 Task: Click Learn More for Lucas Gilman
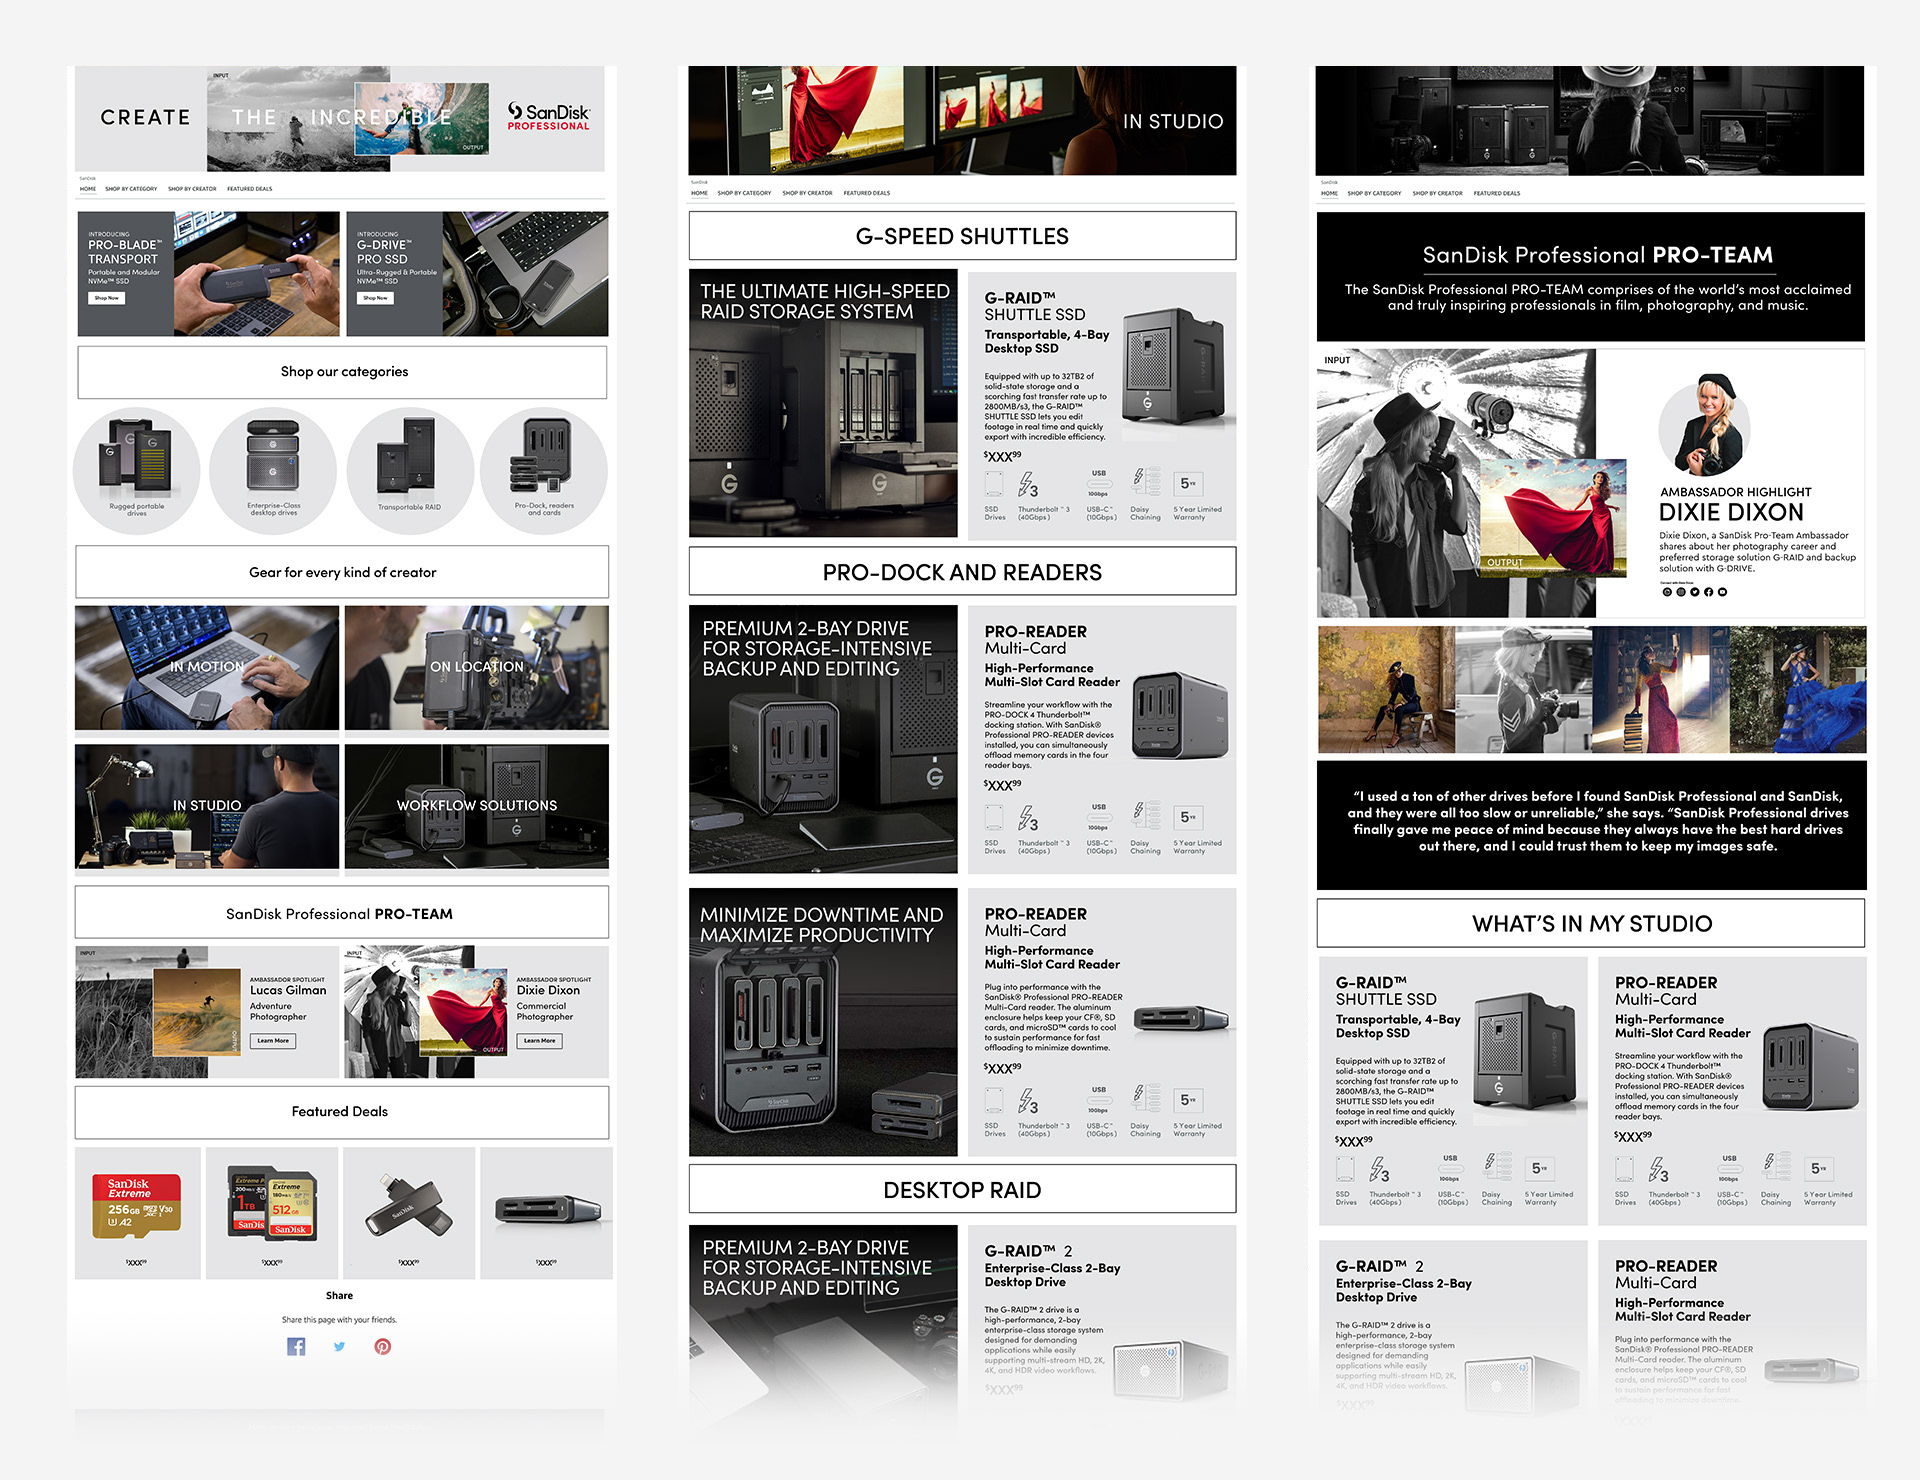pos(273,1041)
